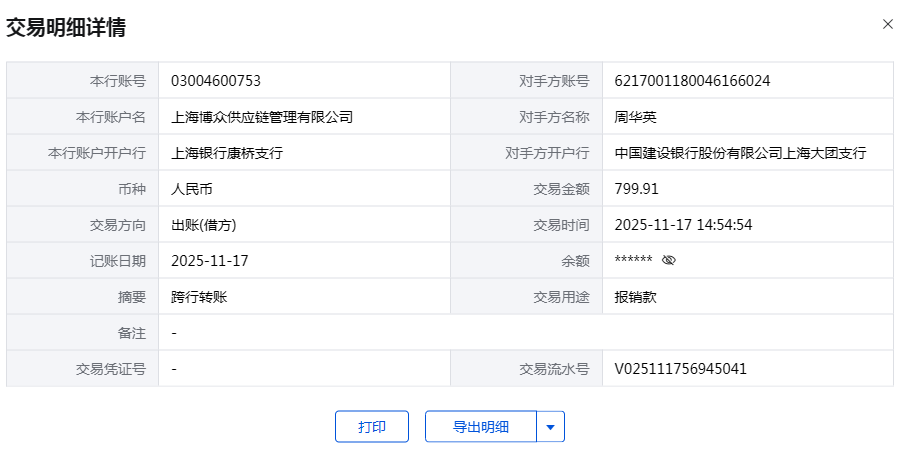Click counterparty bank 中国建设银行股份有限公司上海大团支行
Viewport: 900px width, 459px height.
click(x=740, y=153)
